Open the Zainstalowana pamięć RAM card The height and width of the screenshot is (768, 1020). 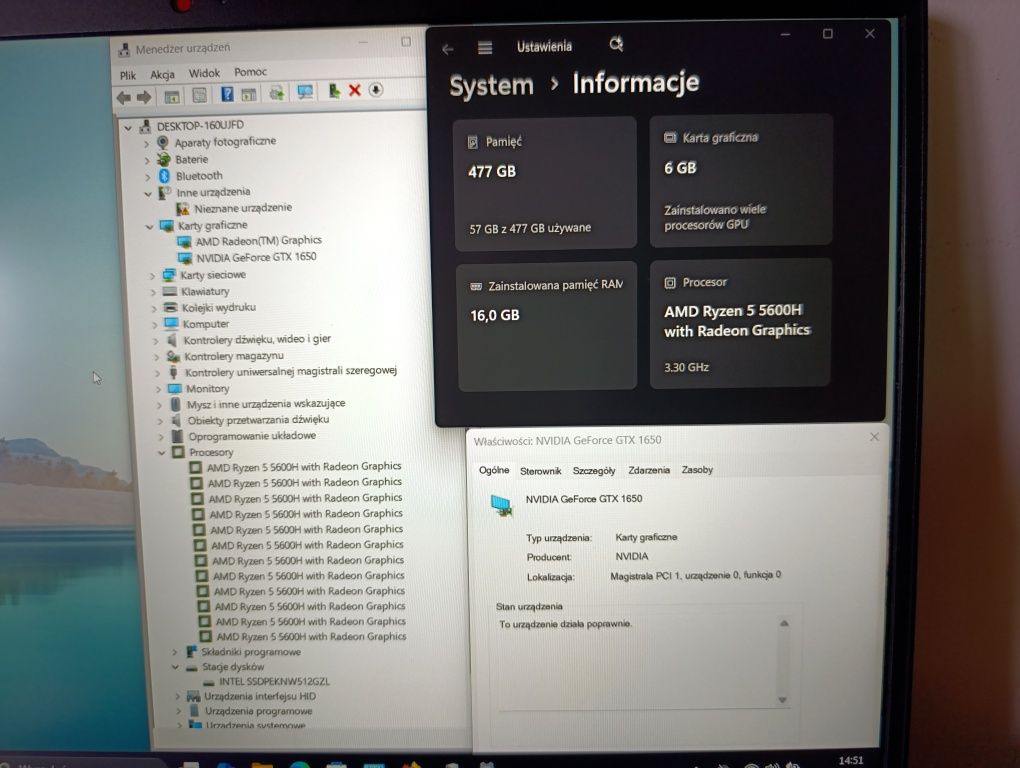546,326
